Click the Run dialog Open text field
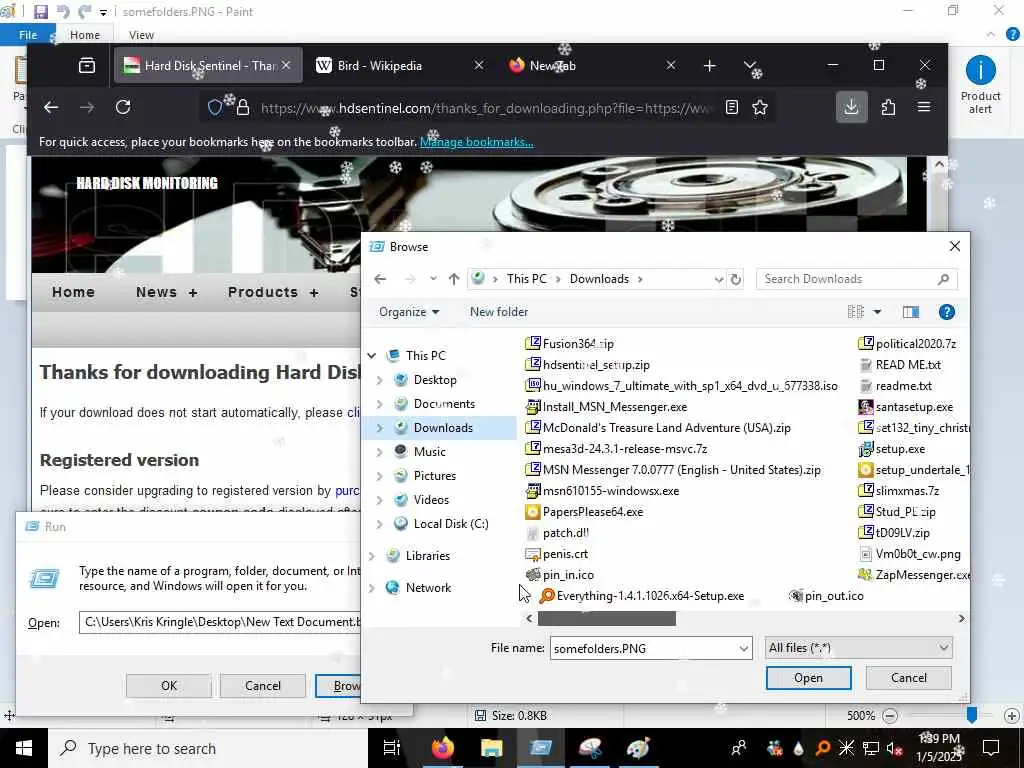The image size is (1024, 768). 219,622
